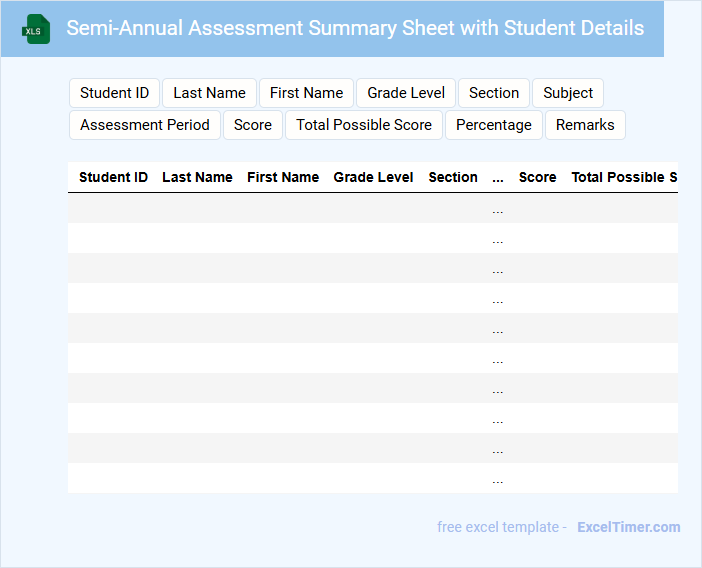Click the Last Name column header
The image size is (702, 568).
(197, 177)
